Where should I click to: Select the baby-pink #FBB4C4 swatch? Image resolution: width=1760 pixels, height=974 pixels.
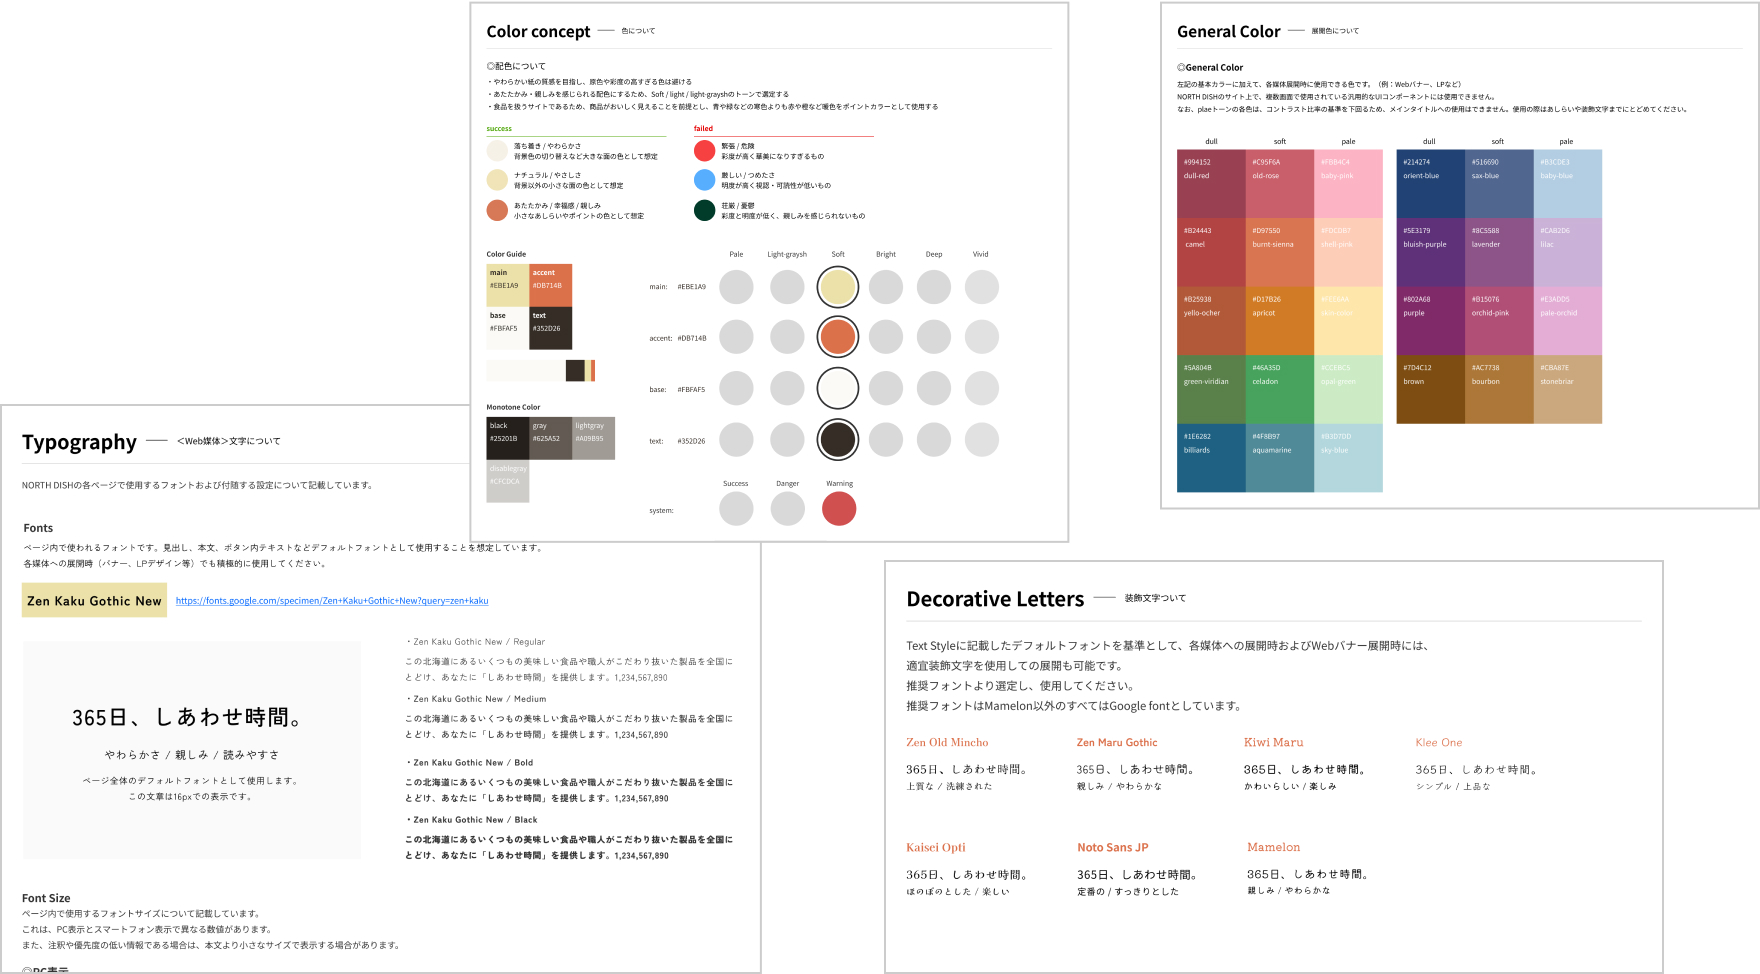1348,184
